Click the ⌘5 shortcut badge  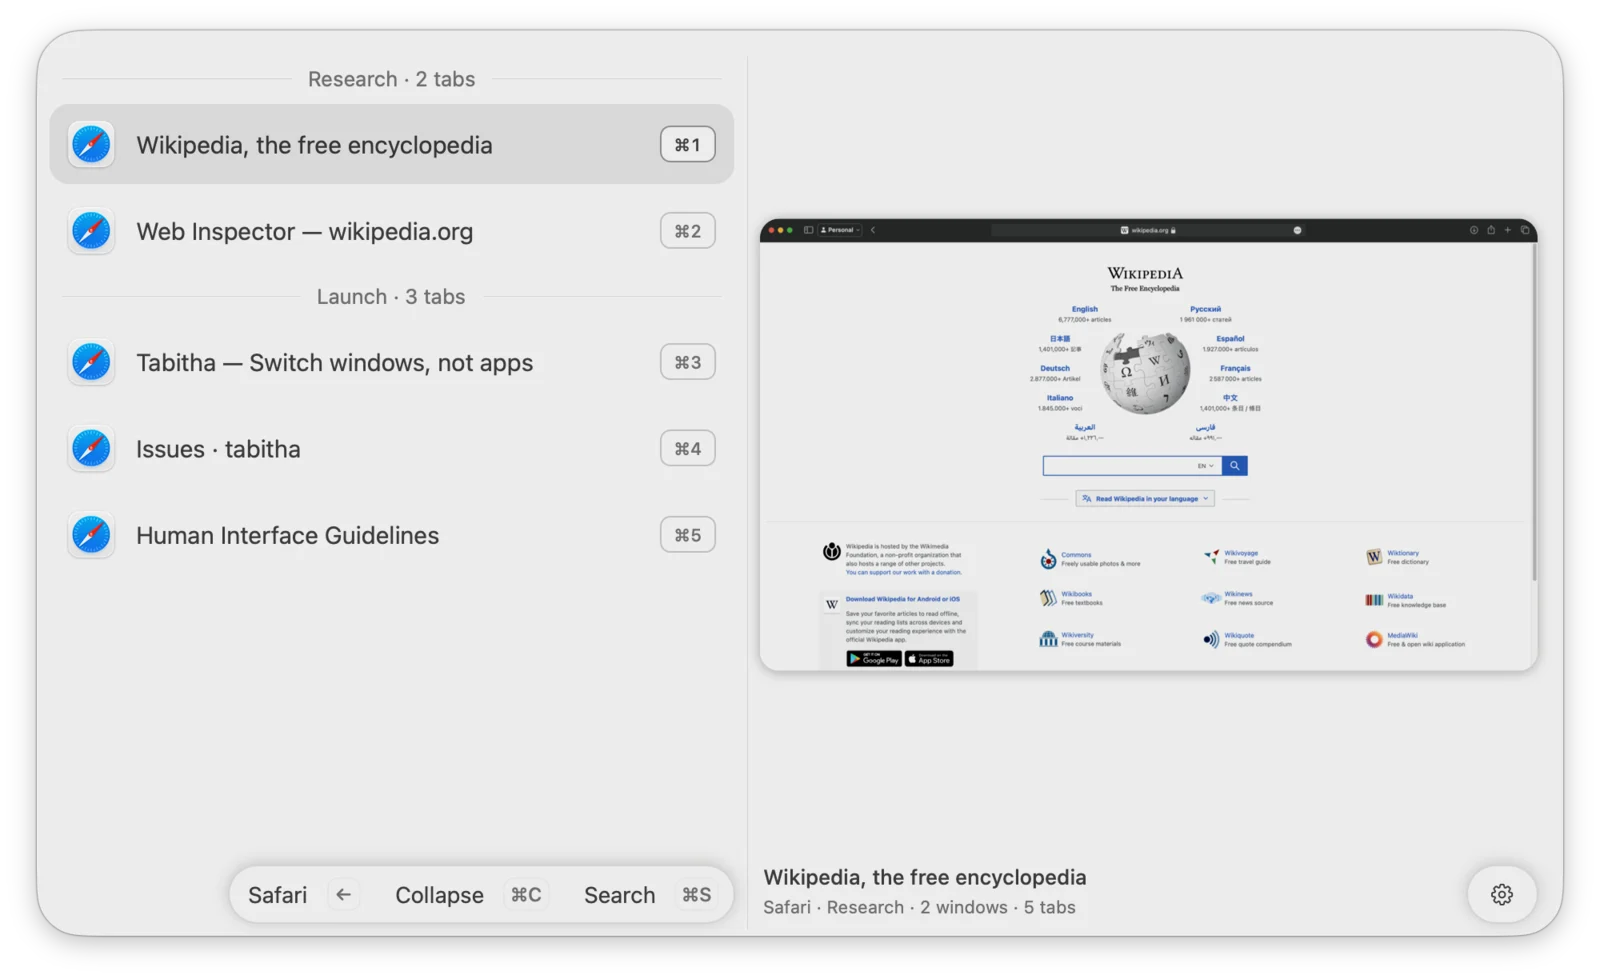tap(687, 535)
